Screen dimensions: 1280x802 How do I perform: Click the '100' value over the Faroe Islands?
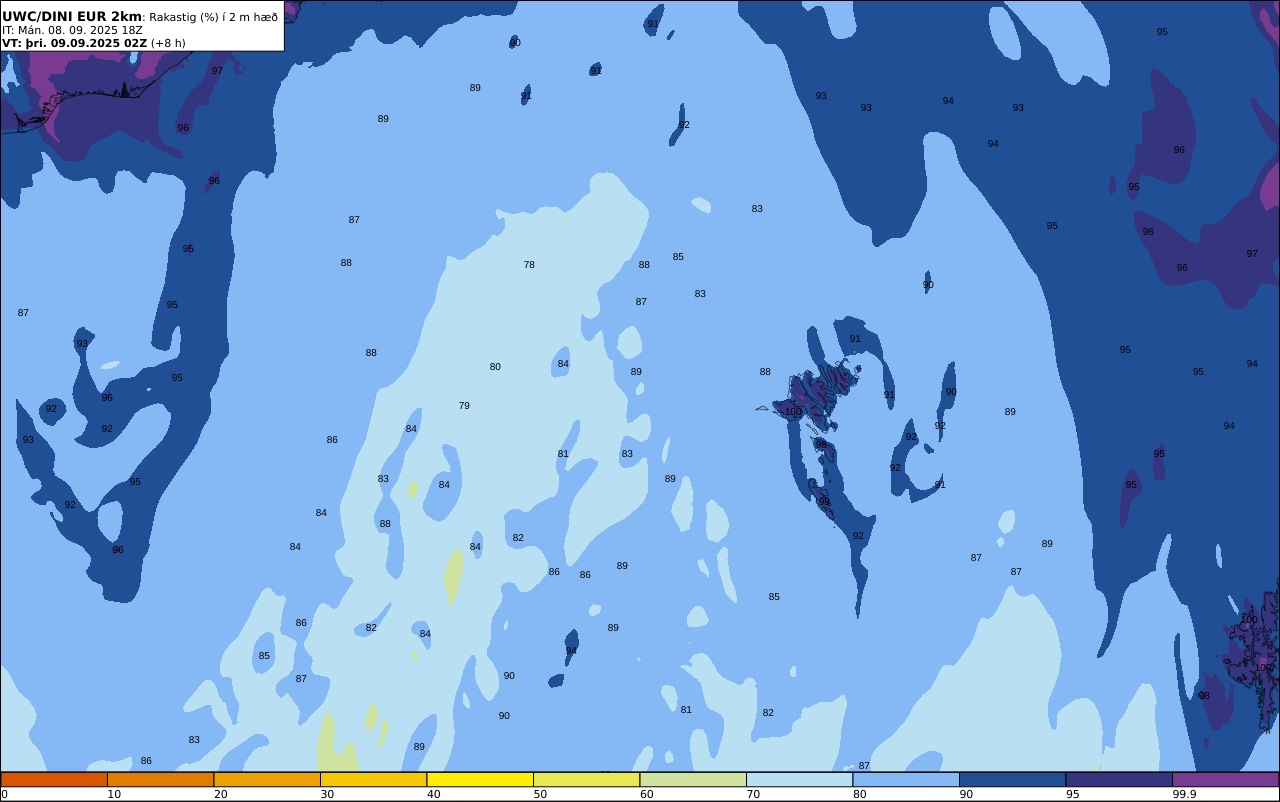[x=793, y=412]
